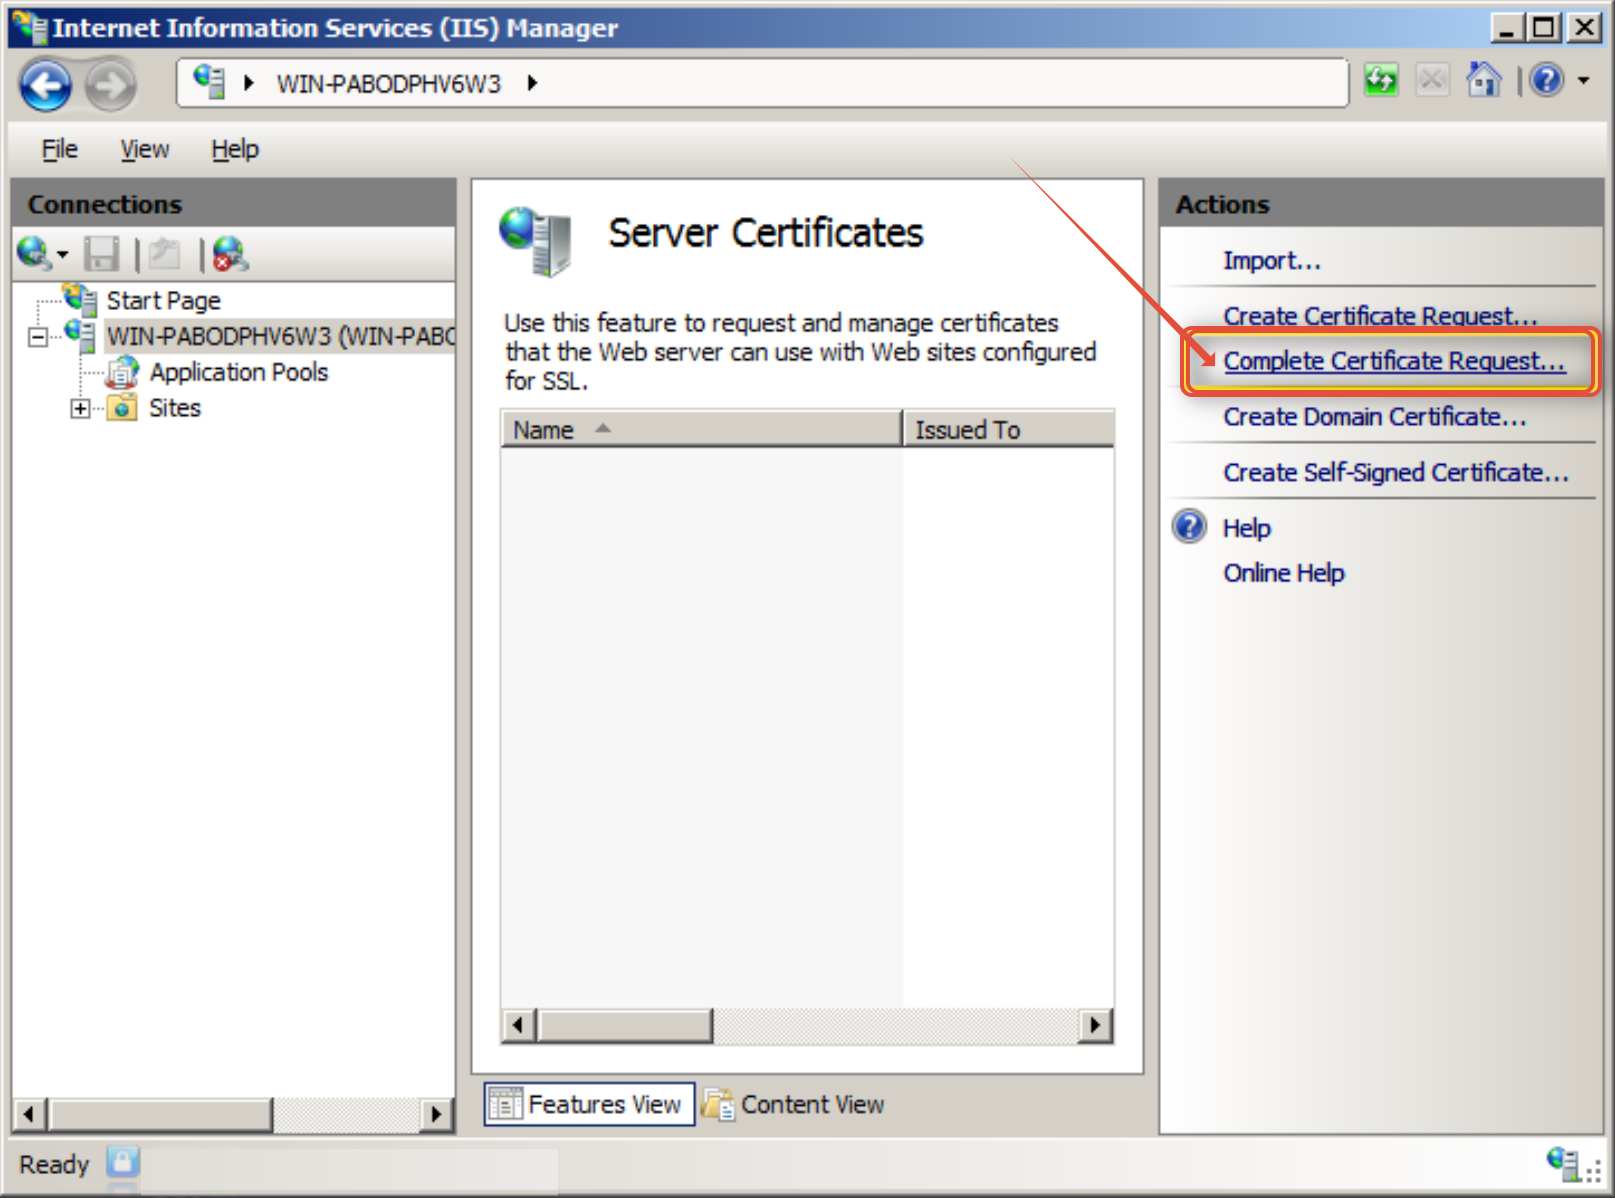This screenshot has width=1615, height=1198.
Task: Select Start Page in Connections tree
Action: 164,300
